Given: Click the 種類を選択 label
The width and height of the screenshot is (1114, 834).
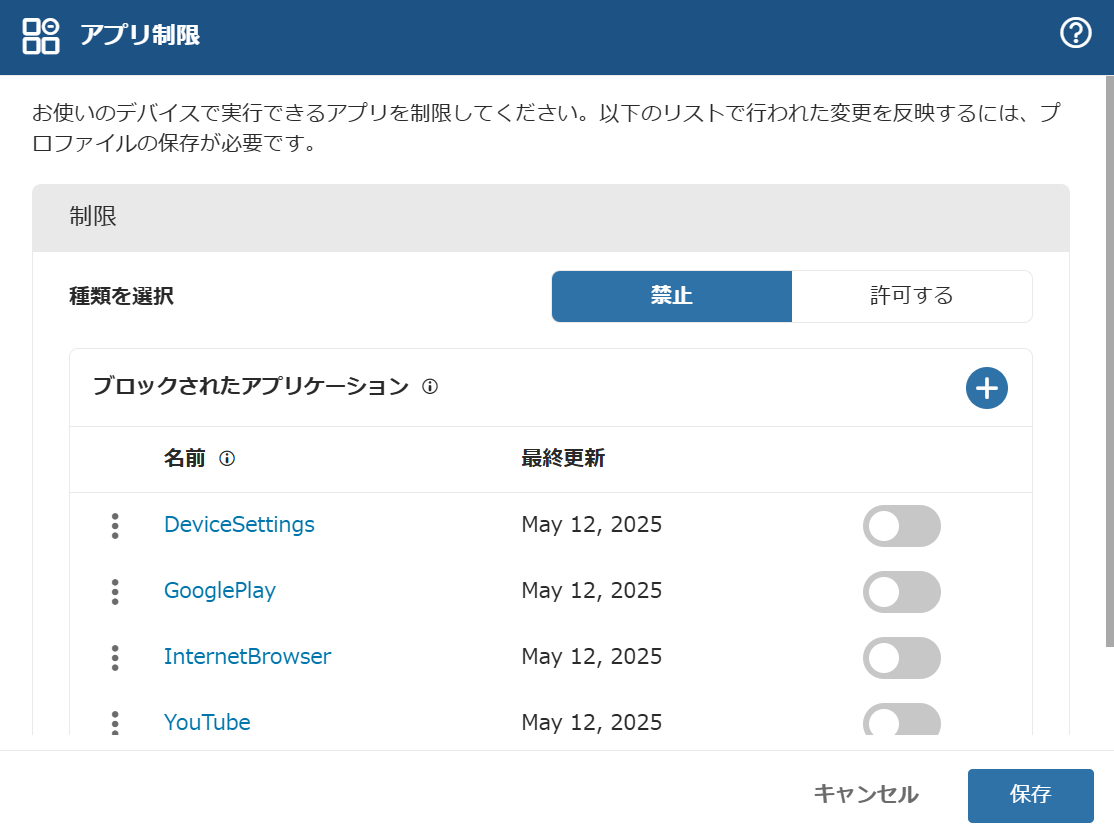Looking at the screenshot, I should pos(121,296).
